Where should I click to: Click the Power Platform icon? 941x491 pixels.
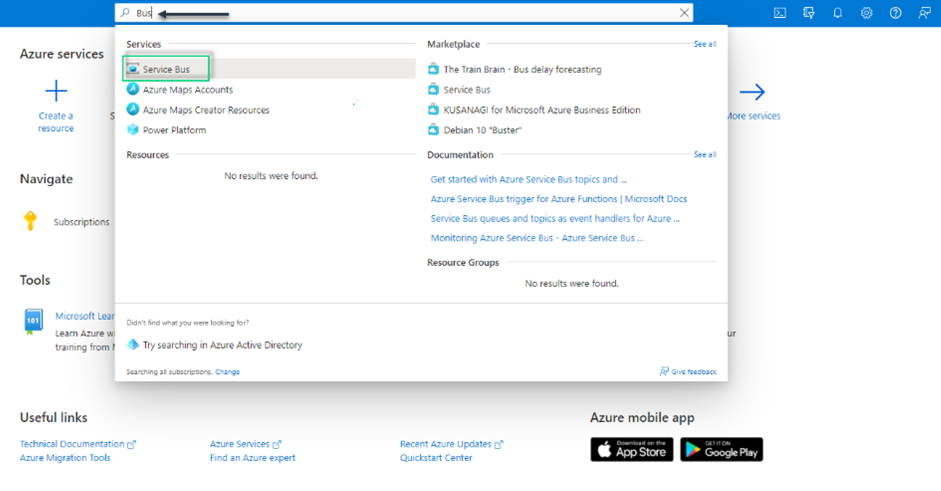(x=133, y=130)
